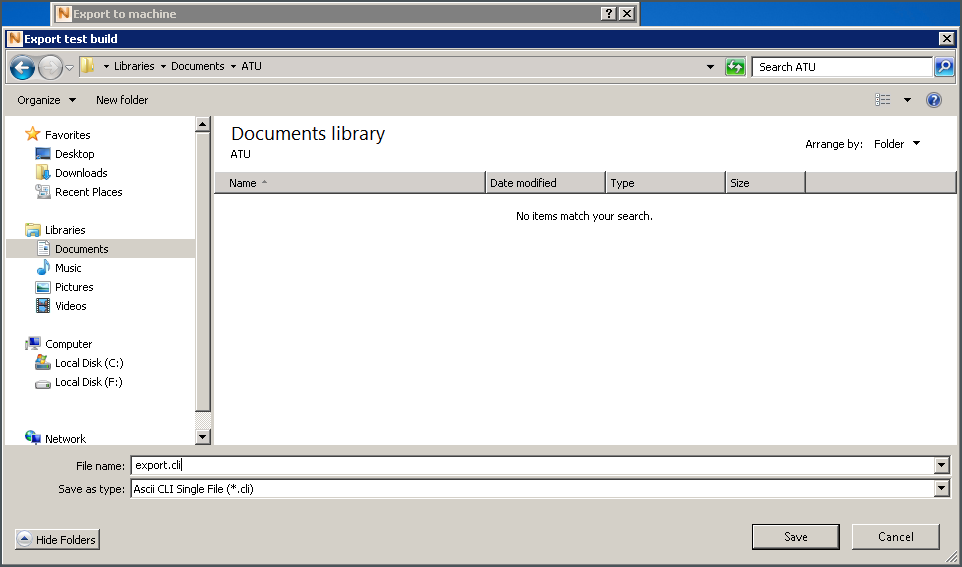Screen dimensions: 962x567
Task: Sort by the Size column header
Action: pyautogui.click(x=766, y=183)
